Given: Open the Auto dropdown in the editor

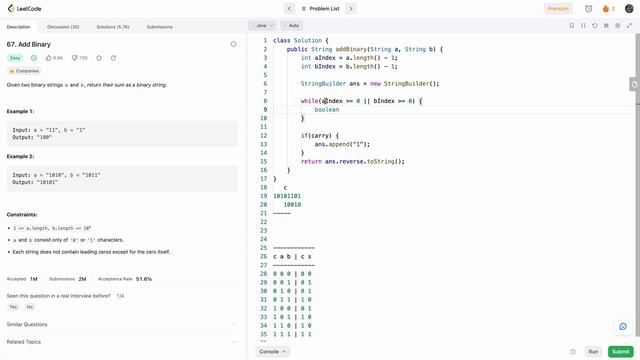Looking at the screenshot, I should click(x=293, y=26).
